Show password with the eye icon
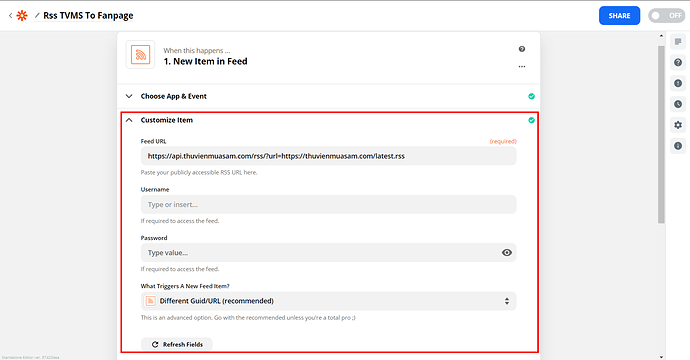690x360 pixels. tap(507, 253)
